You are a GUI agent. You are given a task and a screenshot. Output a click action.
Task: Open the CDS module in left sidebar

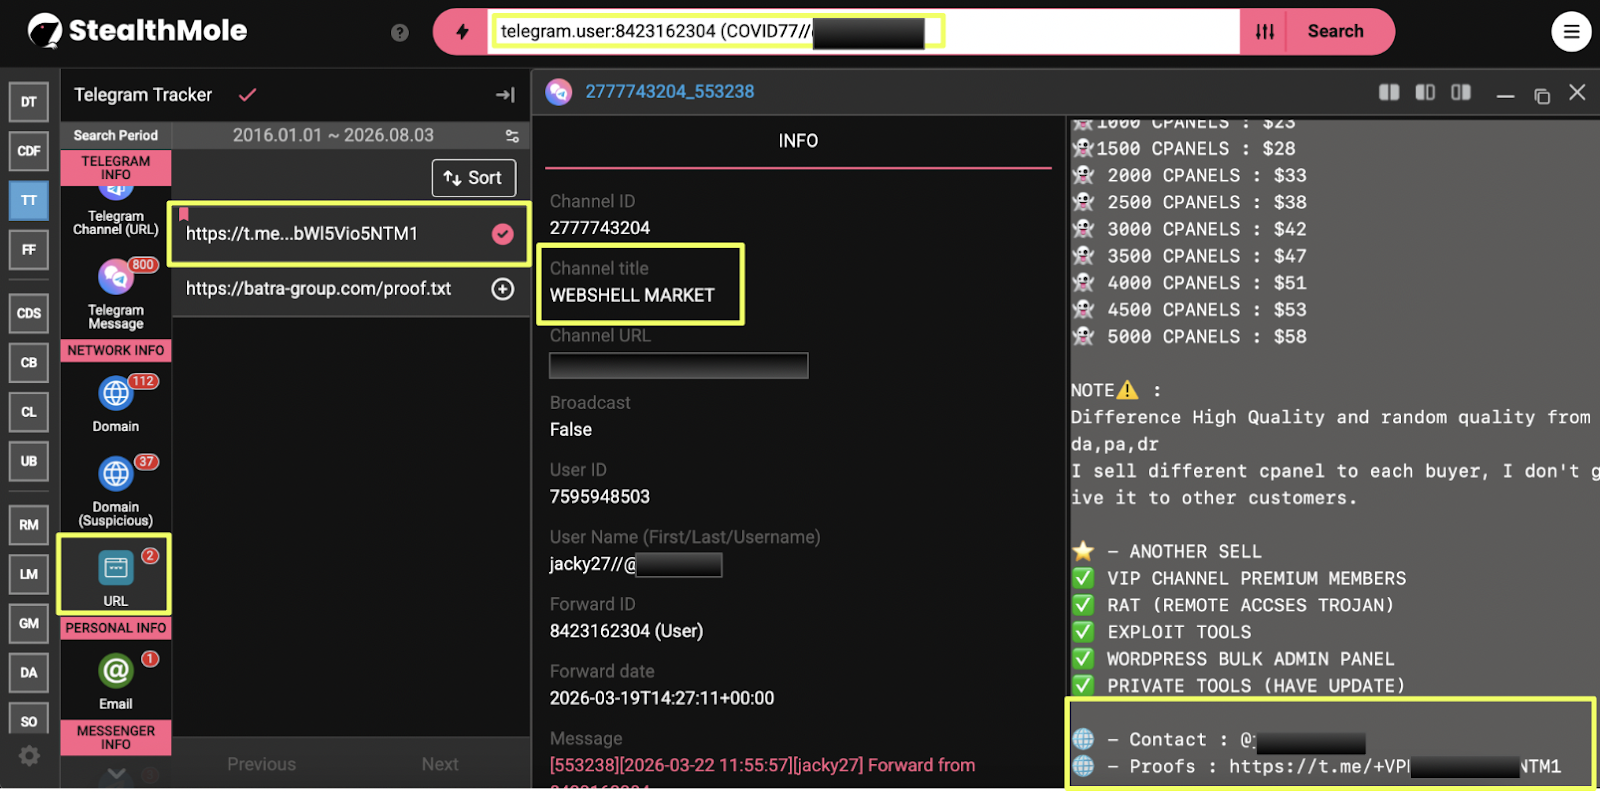(x=29, y=313)
